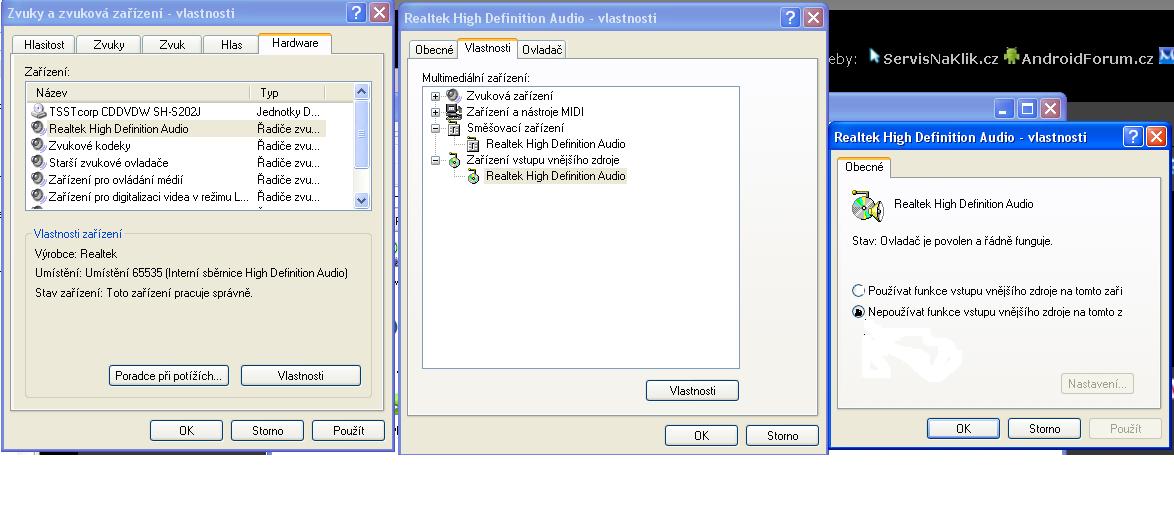The width and height of the screenshot is (1174, 525).
Task: Click icon of Realtek under Zařízení vstupu vnějšího zdroje
Action: click(x=473, y=176)
